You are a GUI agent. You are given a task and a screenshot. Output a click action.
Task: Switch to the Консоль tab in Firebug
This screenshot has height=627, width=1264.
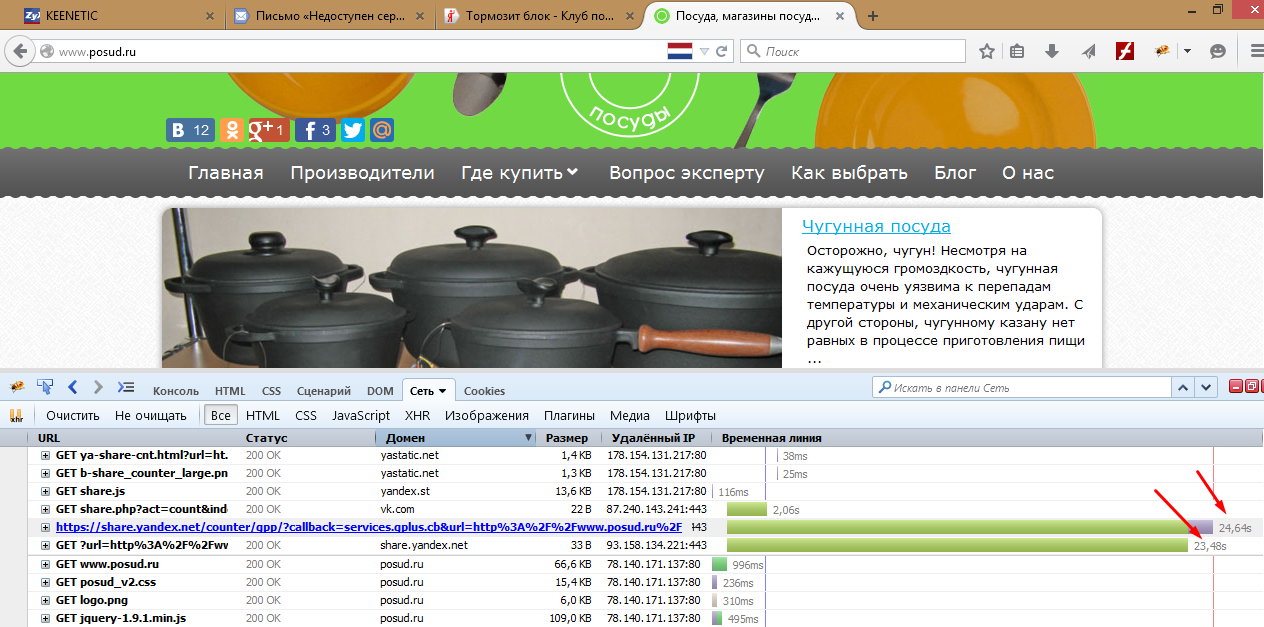click(175, 391)
